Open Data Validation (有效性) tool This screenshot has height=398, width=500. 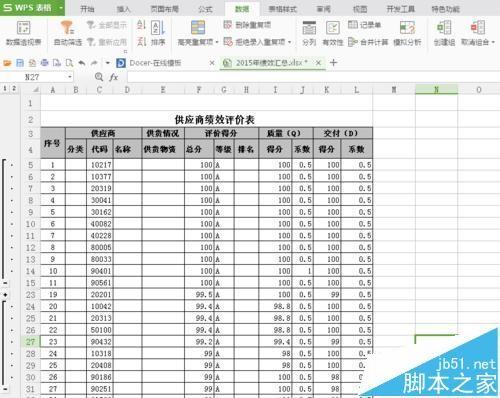click(x=333, y=33)
